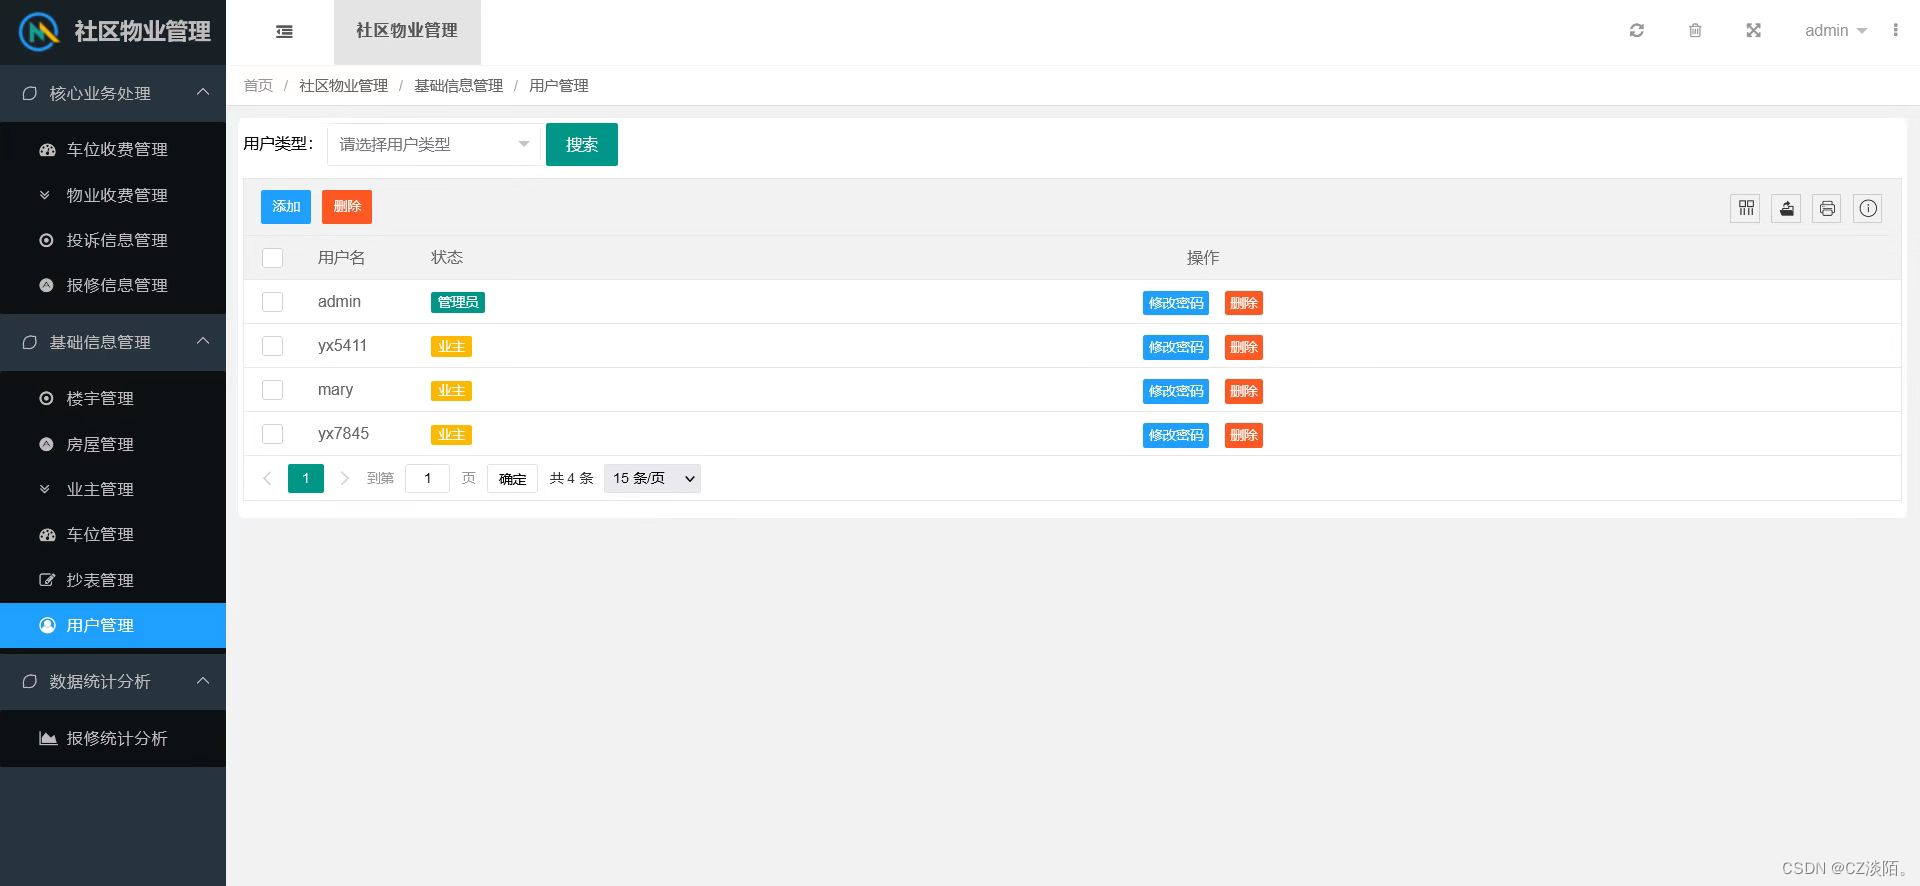This screenshot has height=886, width=1920.
Task: Open 房屋管理 menu item
Action: (x=113, y=444)
